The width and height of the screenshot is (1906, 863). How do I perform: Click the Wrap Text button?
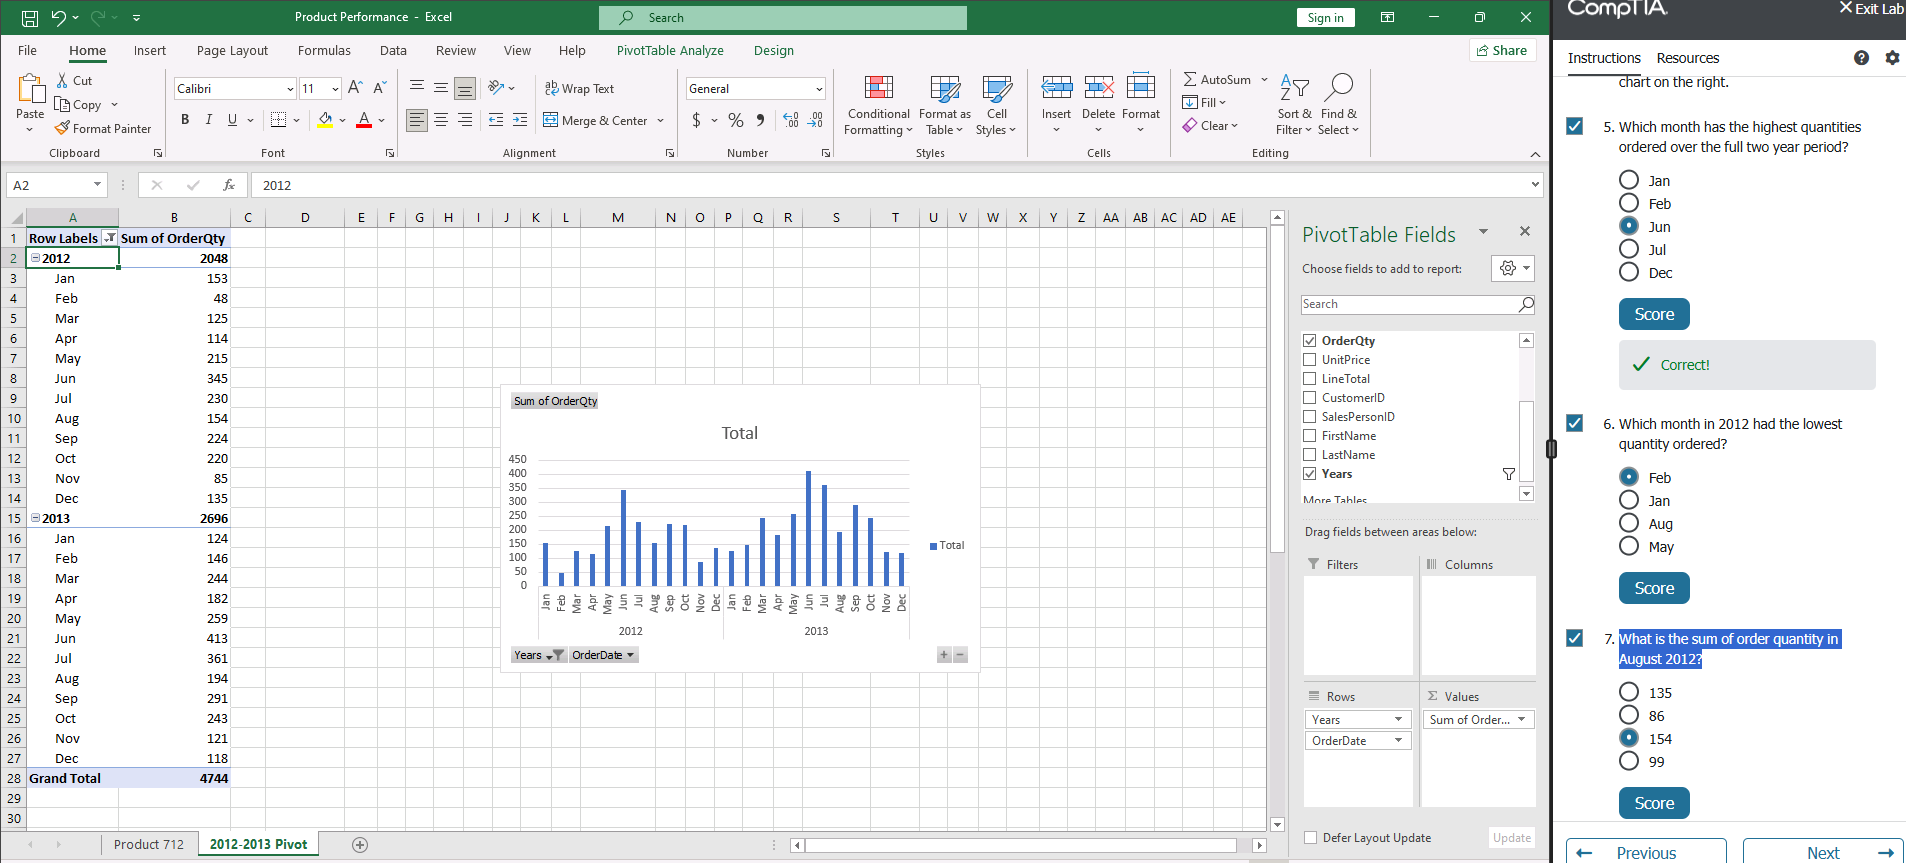click(579, 88)
